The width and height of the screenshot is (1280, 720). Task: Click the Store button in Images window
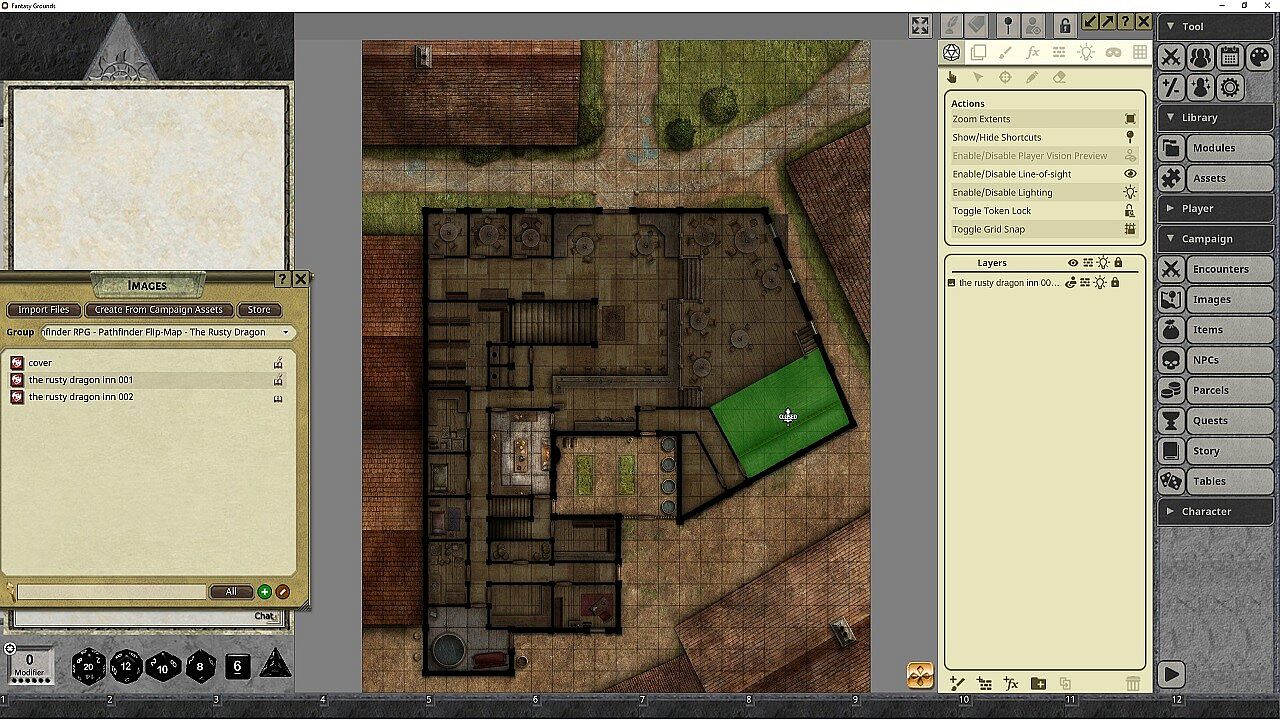pyautogui.click(x=259, y=310)
